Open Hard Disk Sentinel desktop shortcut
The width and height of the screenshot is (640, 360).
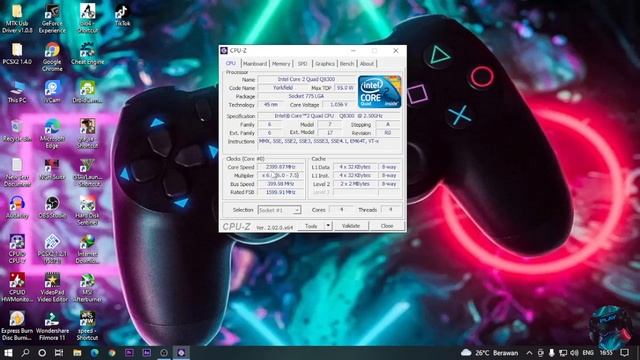point(87,210)
